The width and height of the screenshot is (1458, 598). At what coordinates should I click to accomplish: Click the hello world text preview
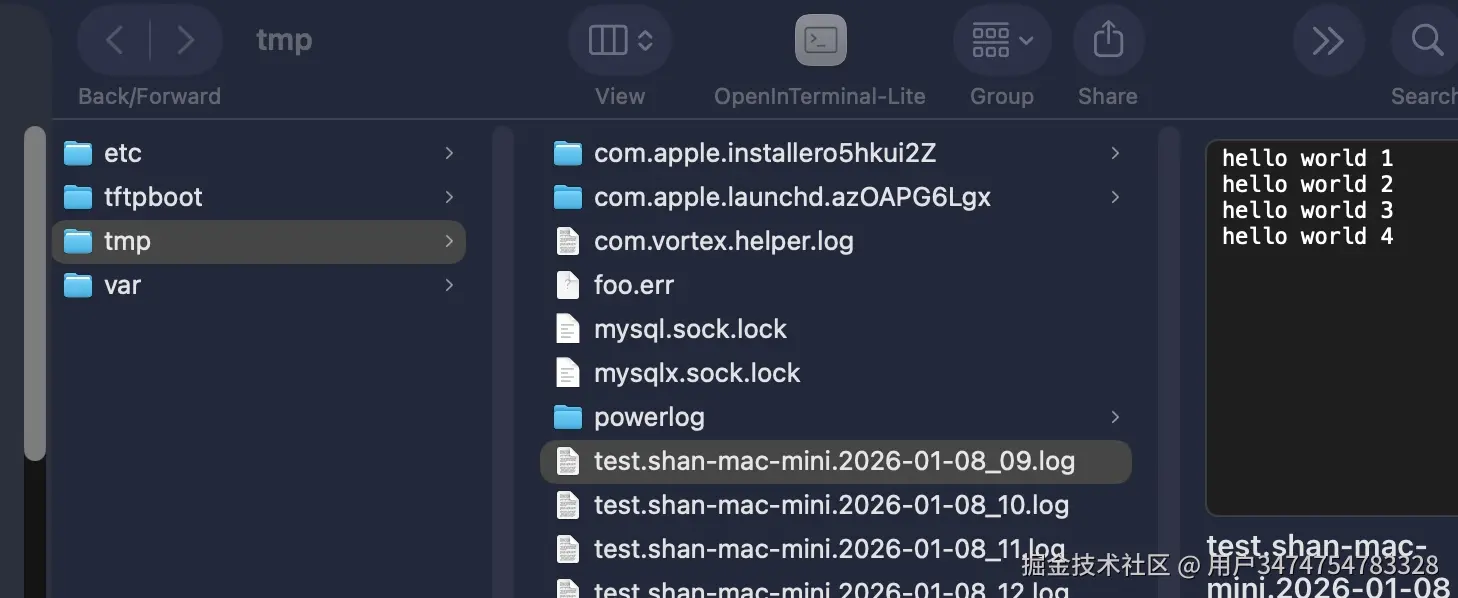point(1306,197)
